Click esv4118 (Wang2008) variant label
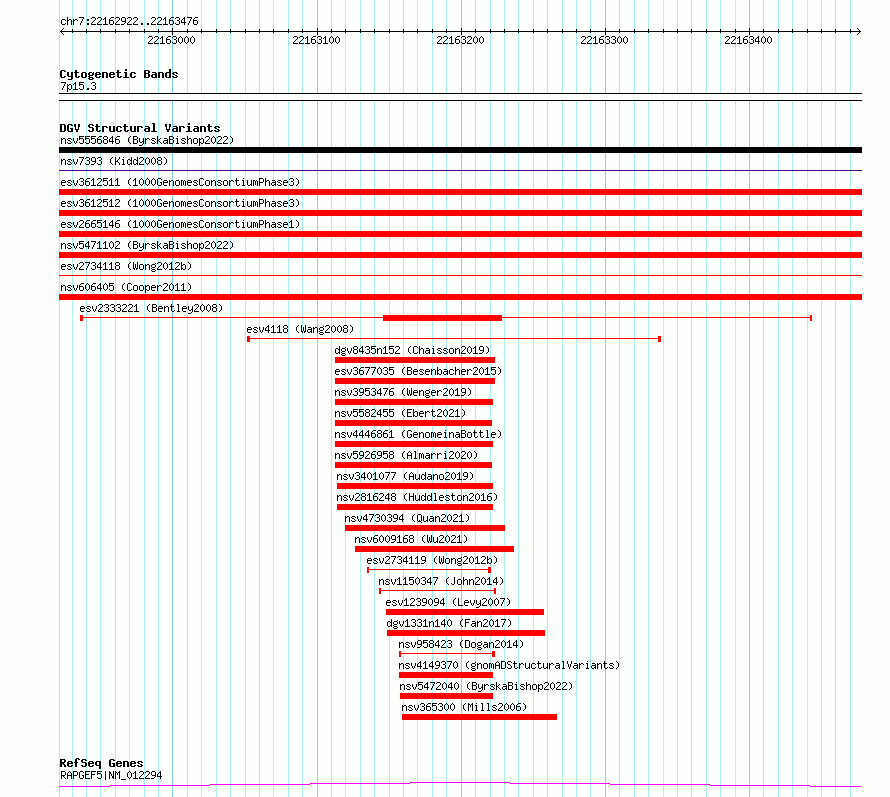The width and height of the screenshot is (890, 797). pos(300,329)
